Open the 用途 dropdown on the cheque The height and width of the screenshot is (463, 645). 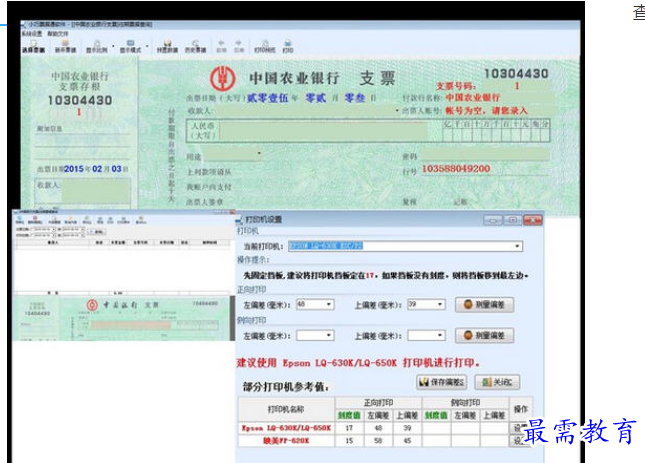(x=259, y=153)
